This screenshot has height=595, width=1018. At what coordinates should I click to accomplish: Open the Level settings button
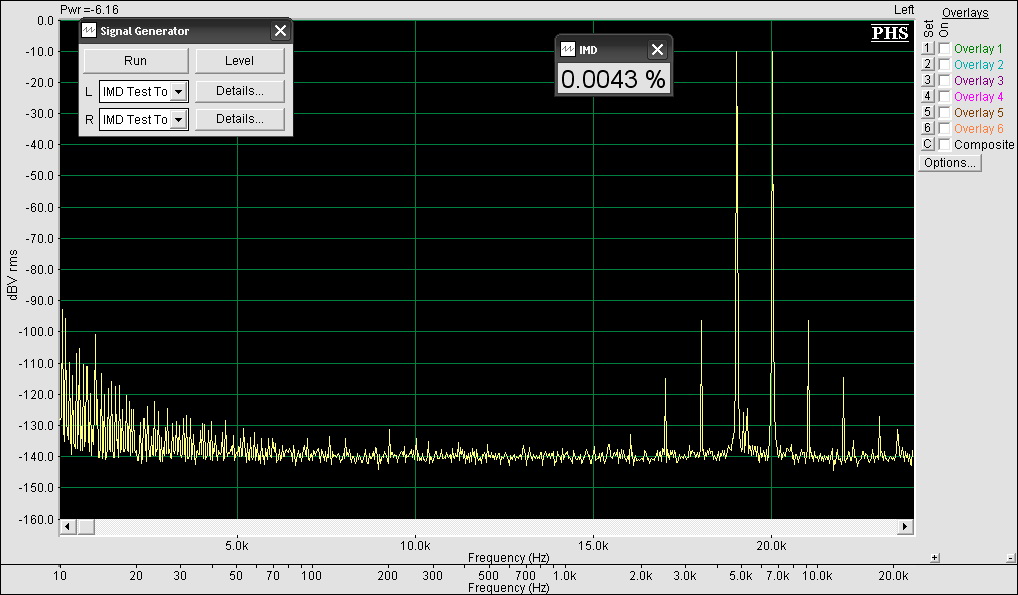pos(239,61)
